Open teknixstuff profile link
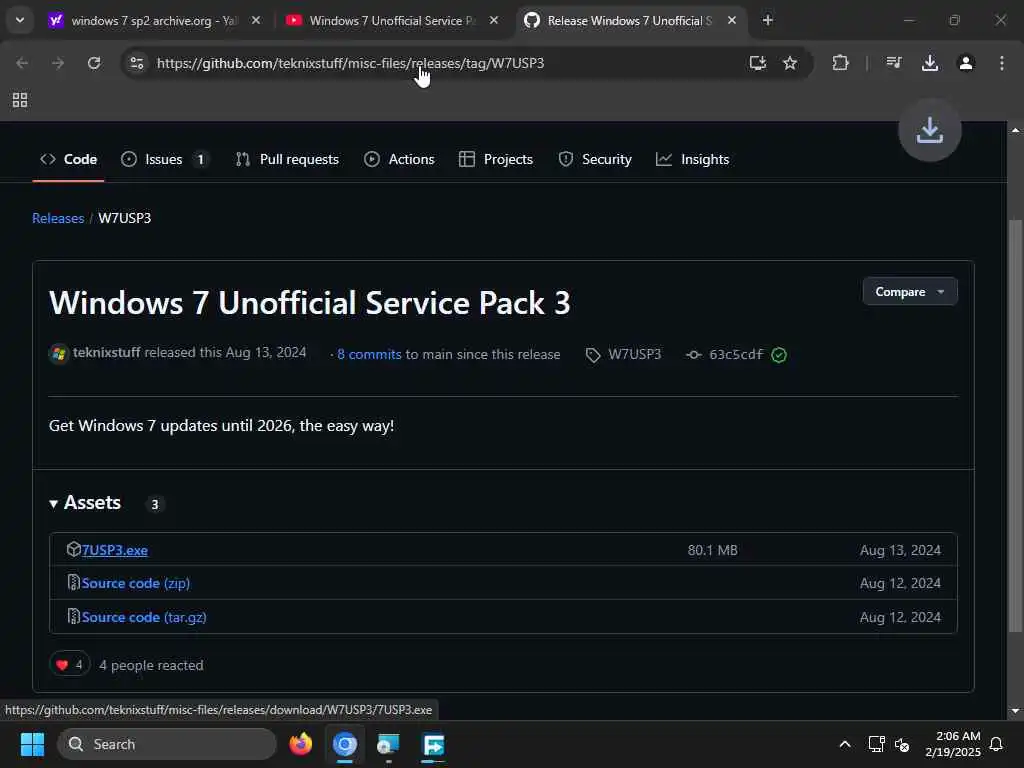Viewport: 1024px width, 768px height. click(106, 353)
